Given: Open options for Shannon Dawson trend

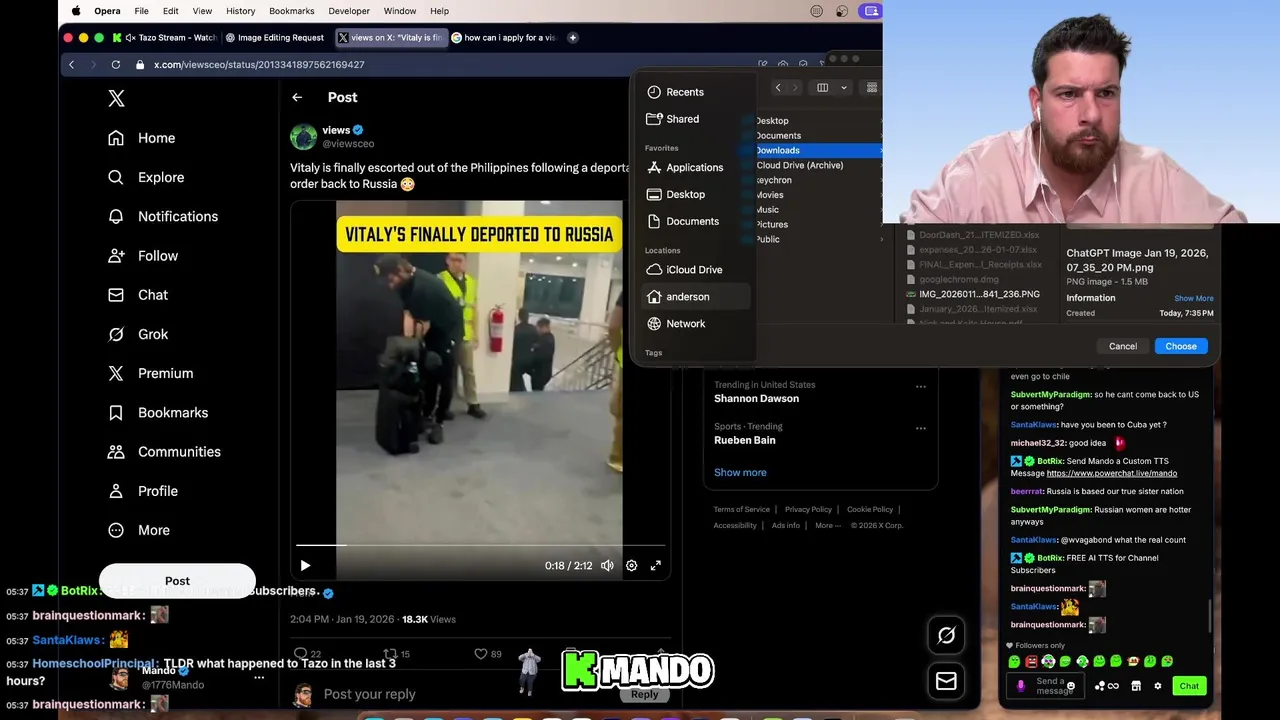Looking at the screenshot, I should [921, 386].
